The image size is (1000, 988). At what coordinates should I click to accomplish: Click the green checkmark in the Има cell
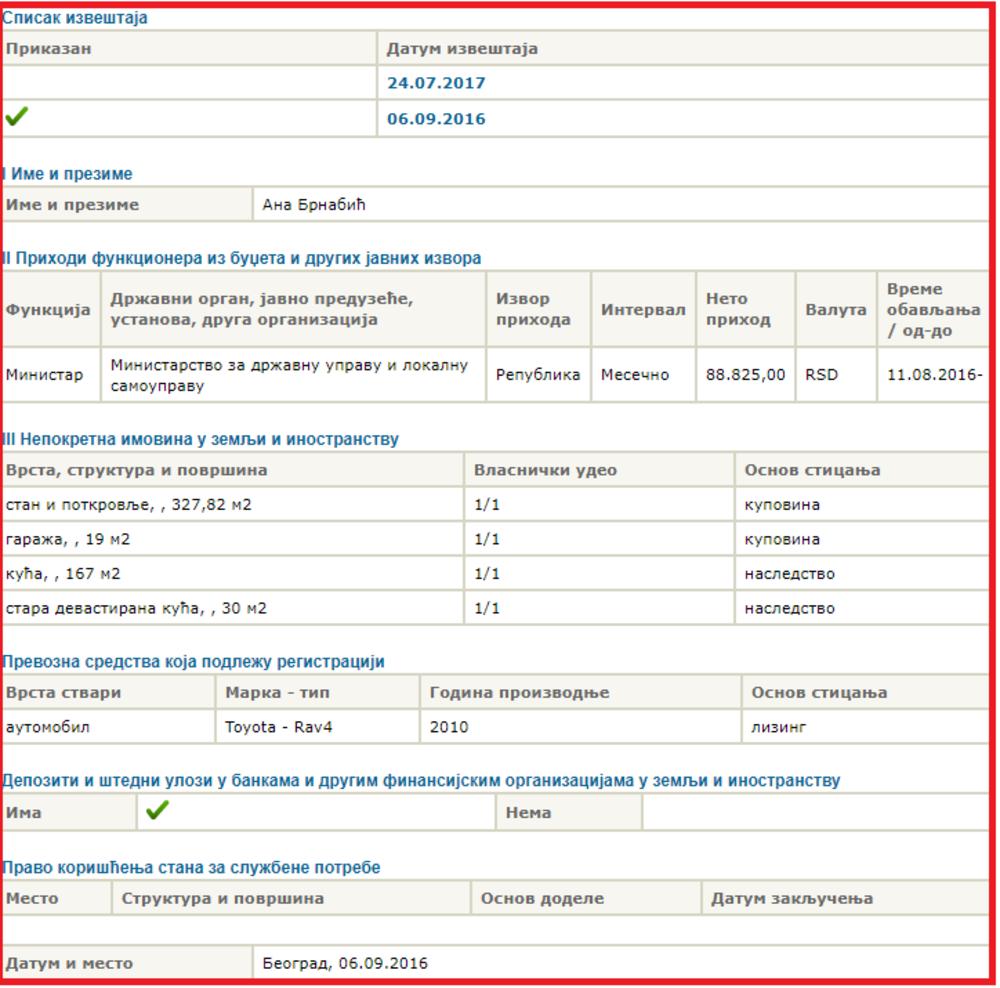[157, 812]
